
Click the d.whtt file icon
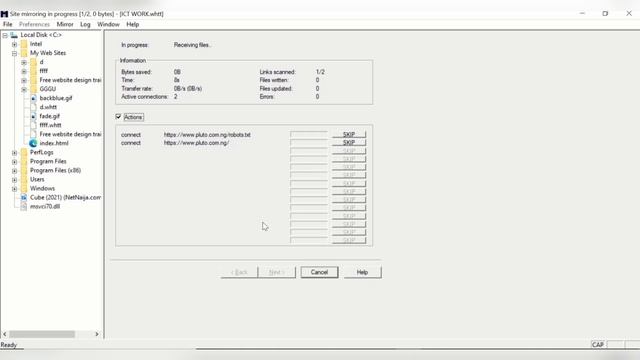pos(33,107)
